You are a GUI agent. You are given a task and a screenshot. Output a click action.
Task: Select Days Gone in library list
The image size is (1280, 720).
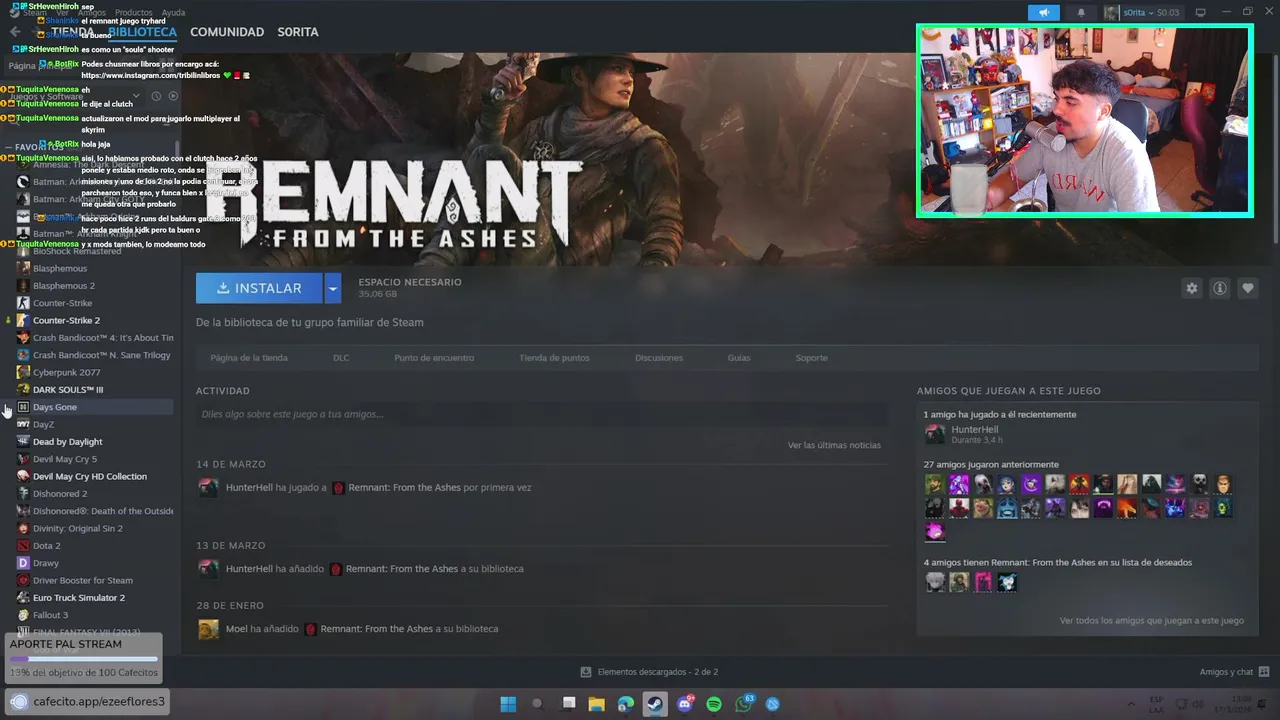tap(94, 407)
